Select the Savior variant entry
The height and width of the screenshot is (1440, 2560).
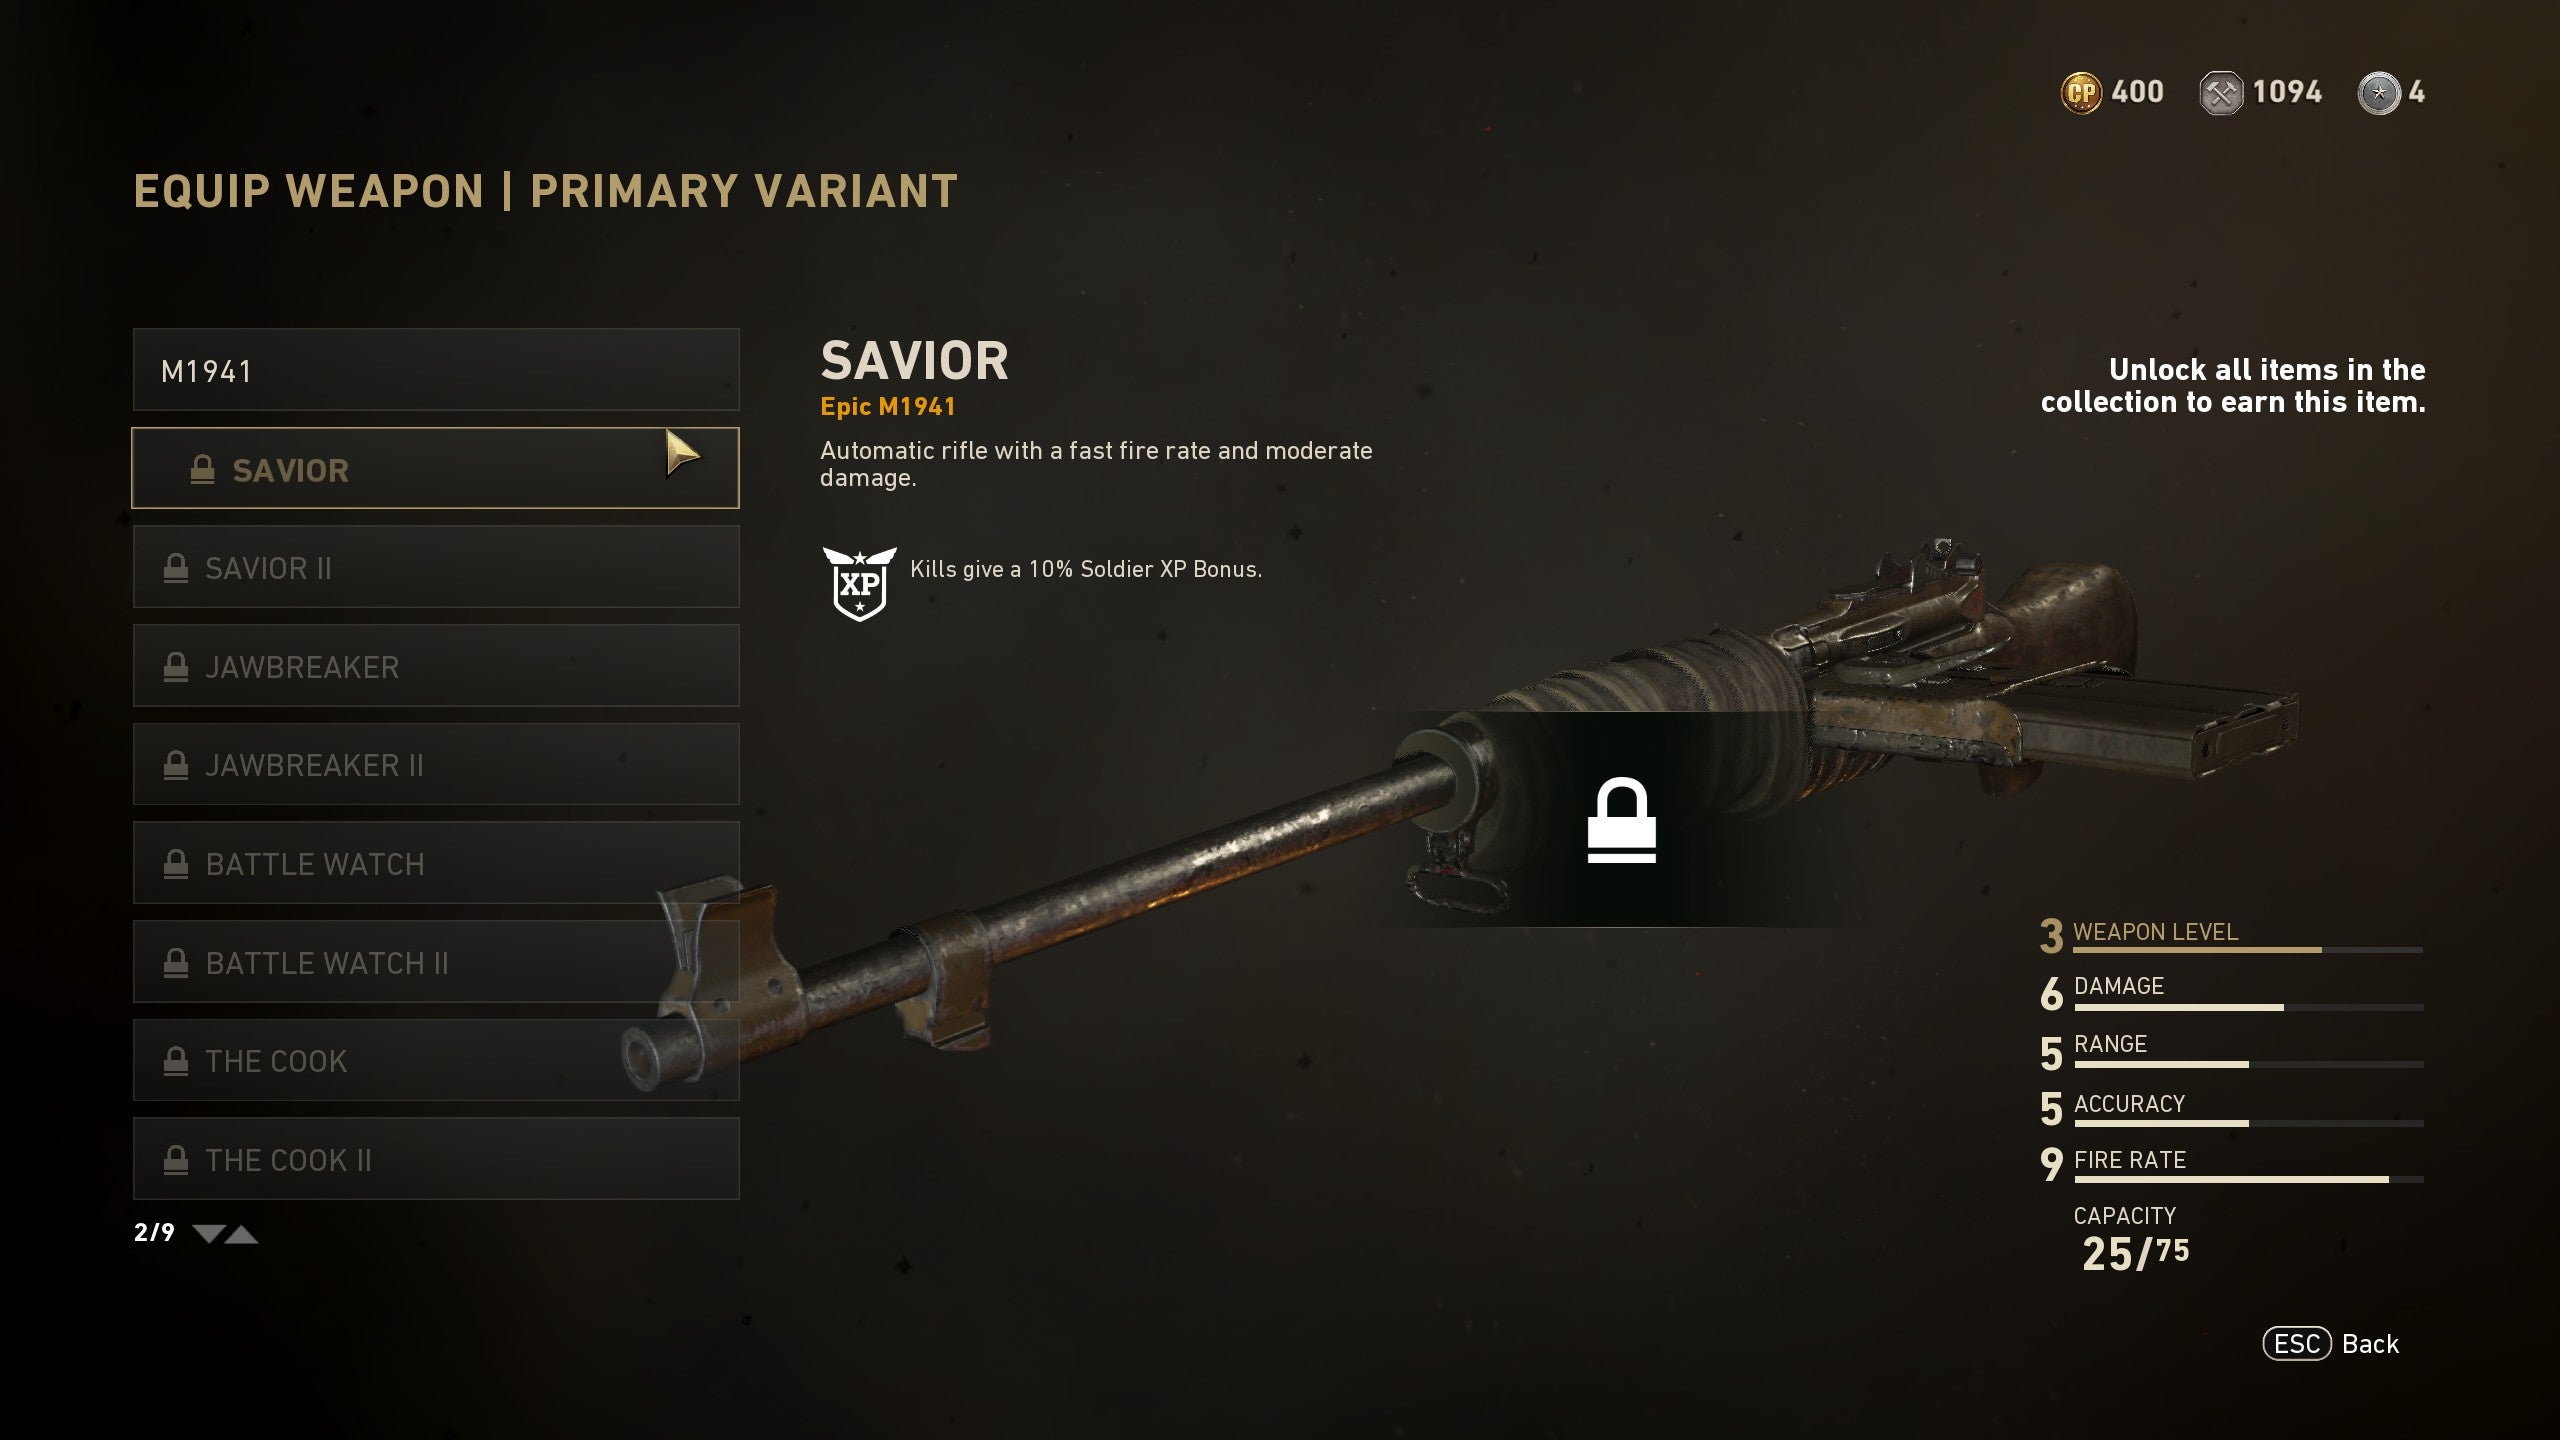click(x=436, y=468)
